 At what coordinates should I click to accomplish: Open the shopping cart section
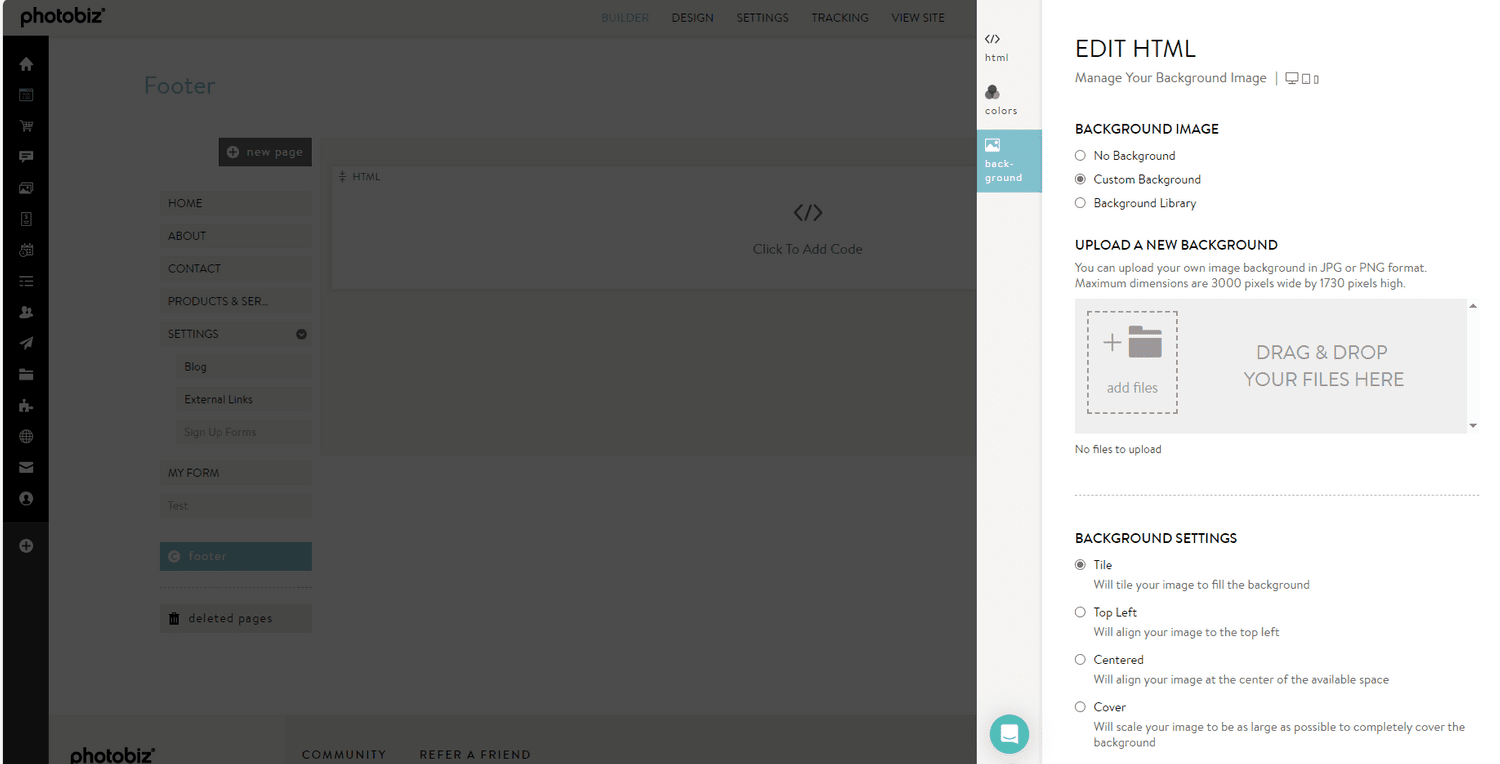pyautogui.click(x=25, y=125)
